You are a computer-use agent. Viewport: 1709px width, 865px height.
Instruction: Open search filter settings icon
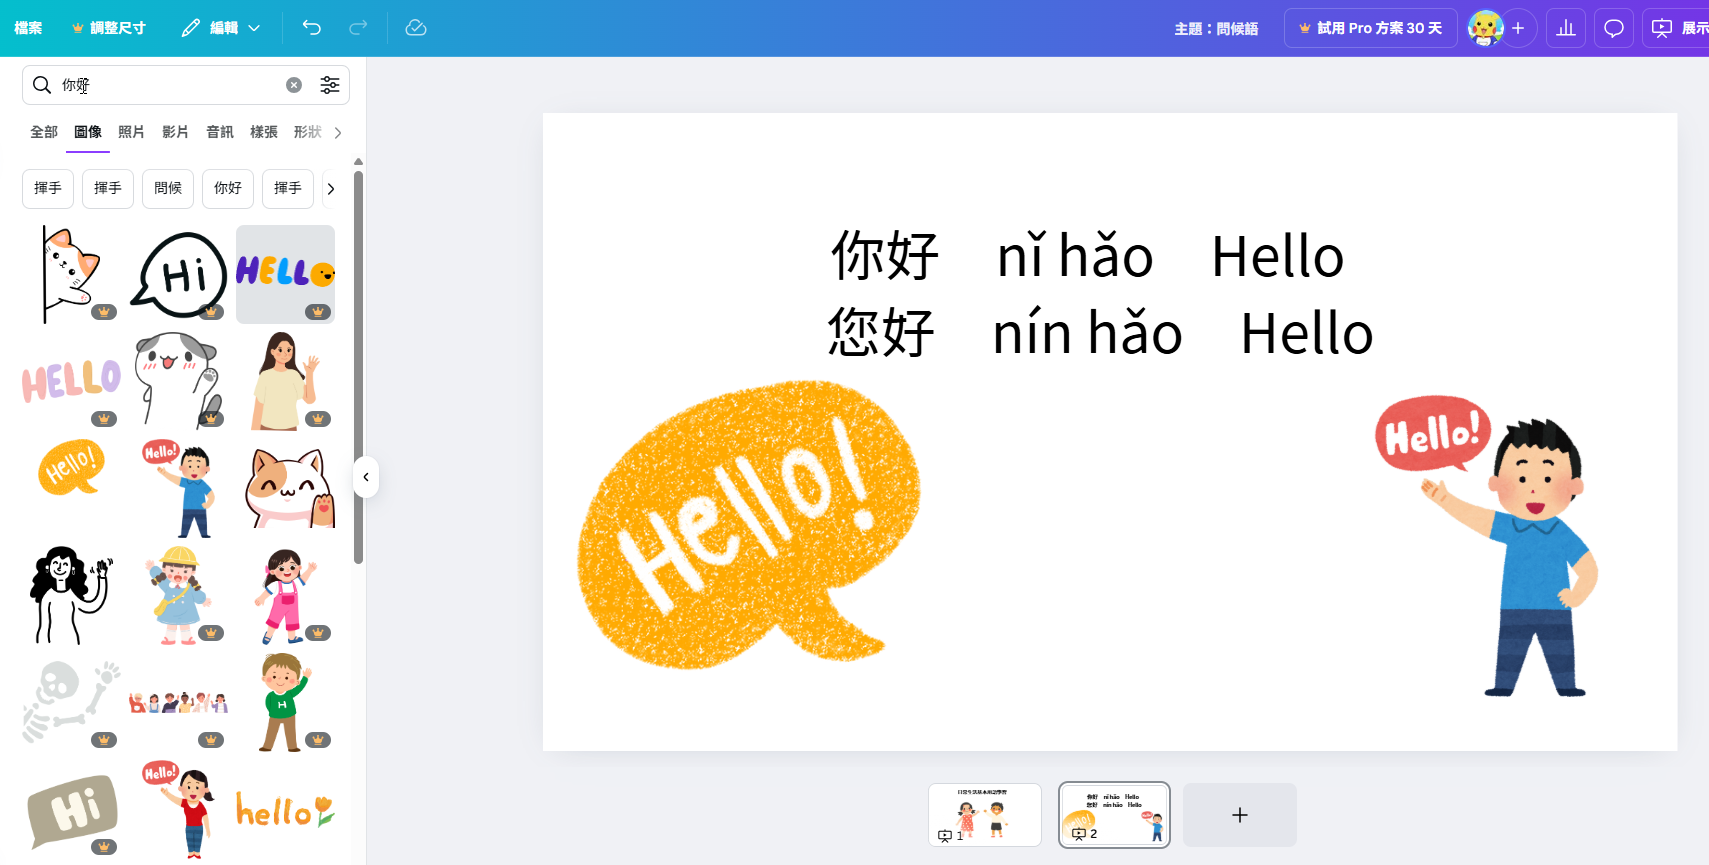tap(330, 85)
